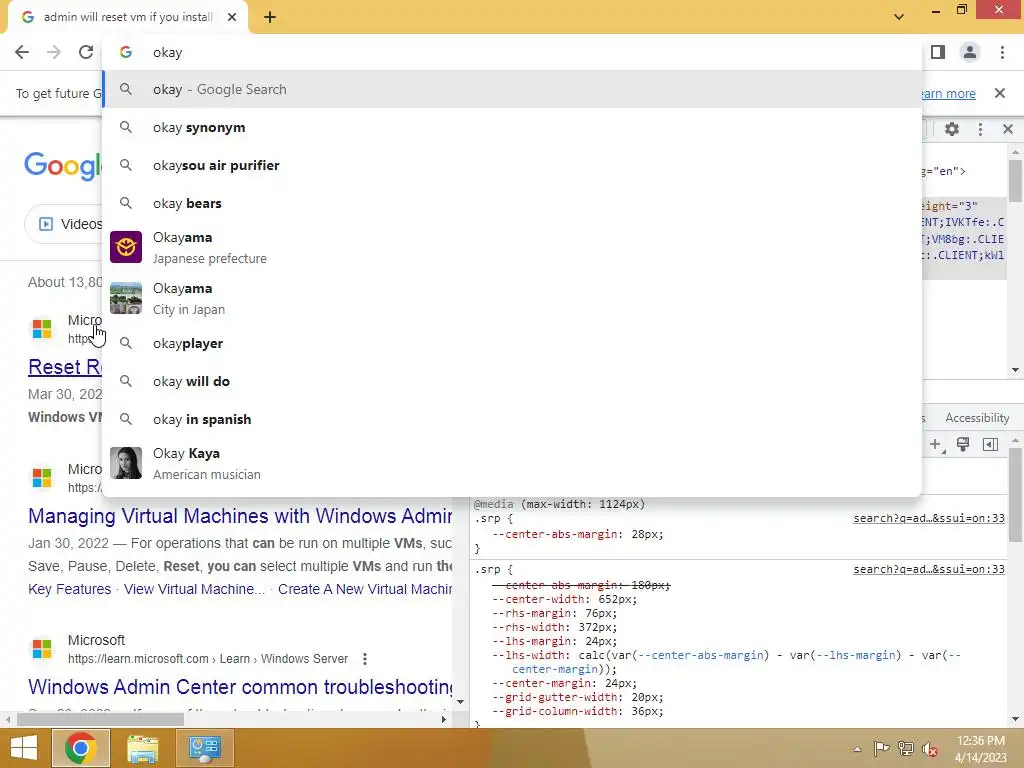
Task: Dismiss the info bar with X
Action: tap(1000, 93)
